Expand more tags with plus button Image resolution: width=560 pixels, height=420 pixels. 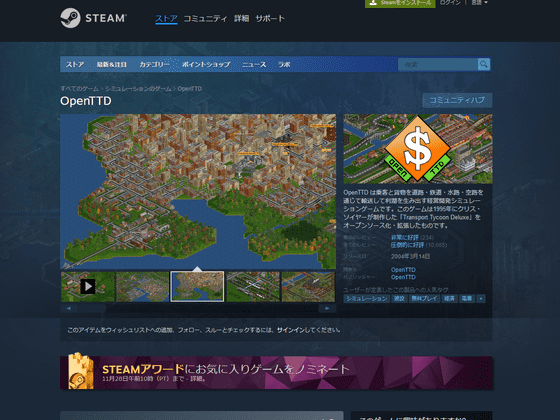pyautogui.click(x=481, y=299)
